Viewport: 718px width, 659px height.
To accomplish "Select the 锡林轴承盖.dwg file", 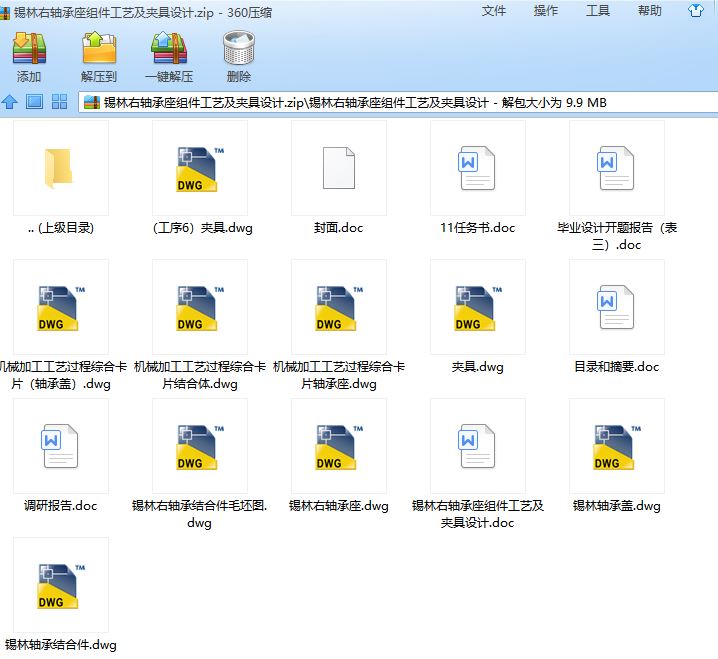I will point(616,446).
